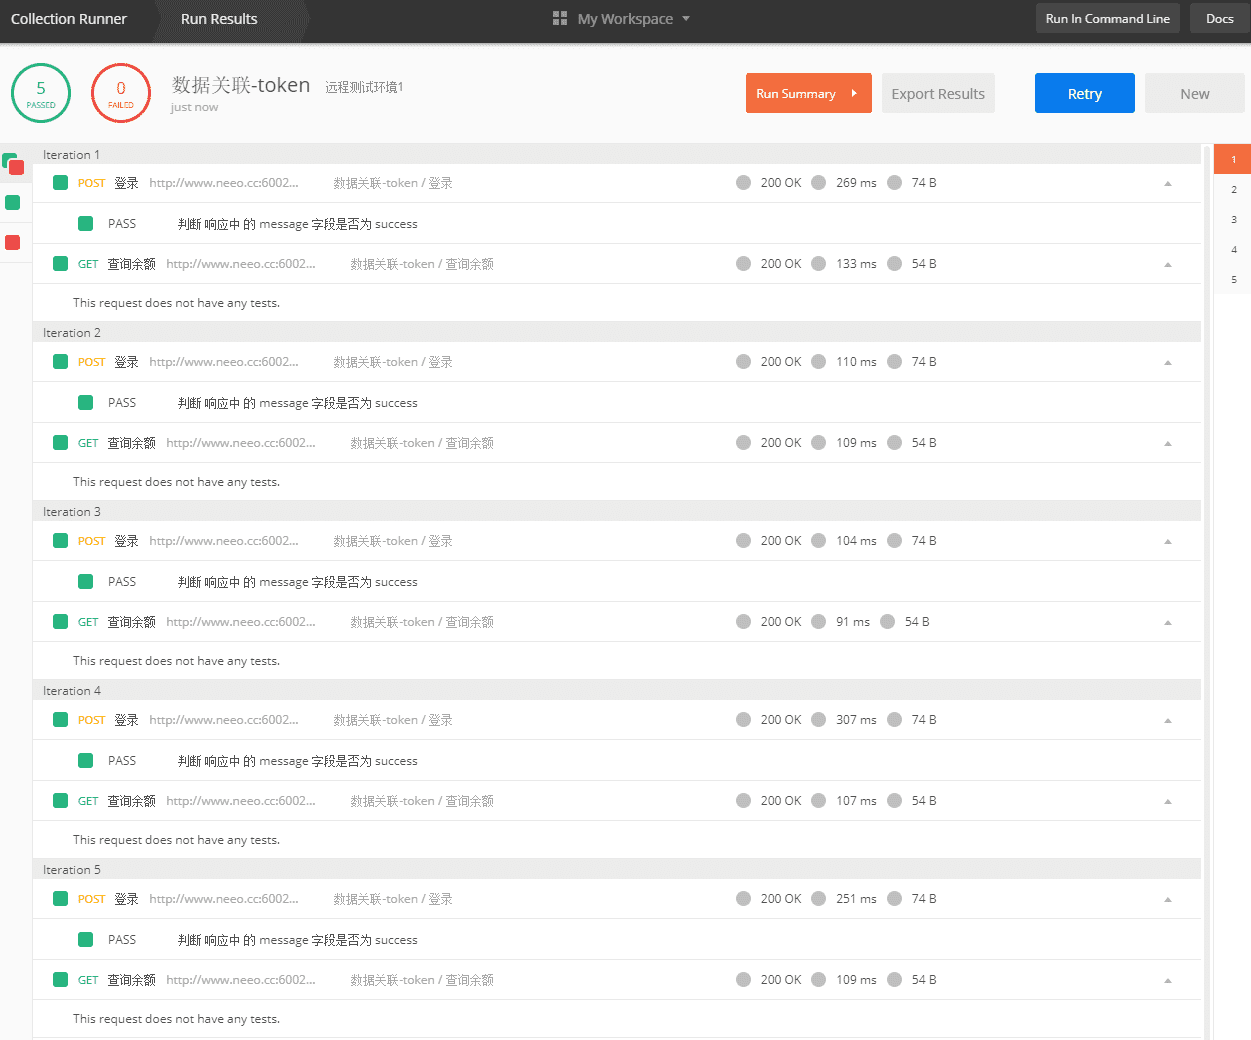Click the 269 ms response time dot
Viewport: 1251px width, 1040px height.
point(819,183)
